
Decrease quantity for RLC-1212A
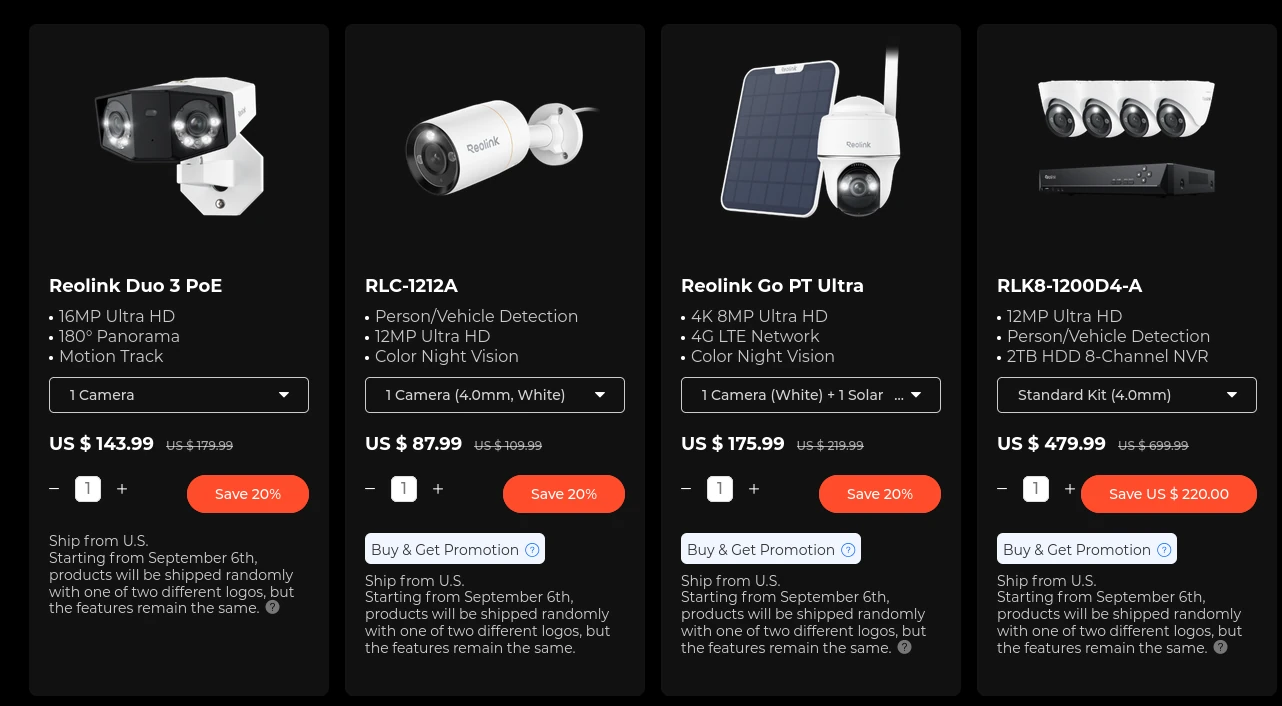pos(370,489)
